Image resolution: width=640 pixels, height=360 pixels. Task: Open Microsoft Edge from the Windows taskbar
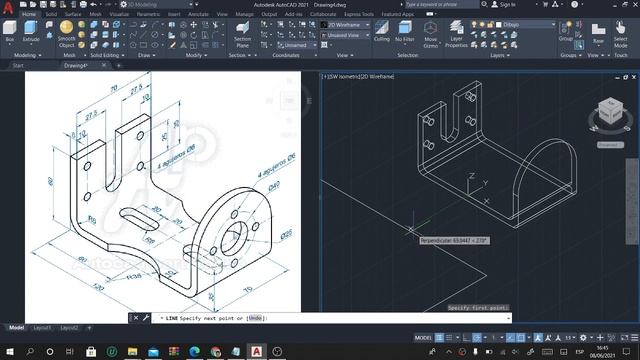(x=195, y=351)
